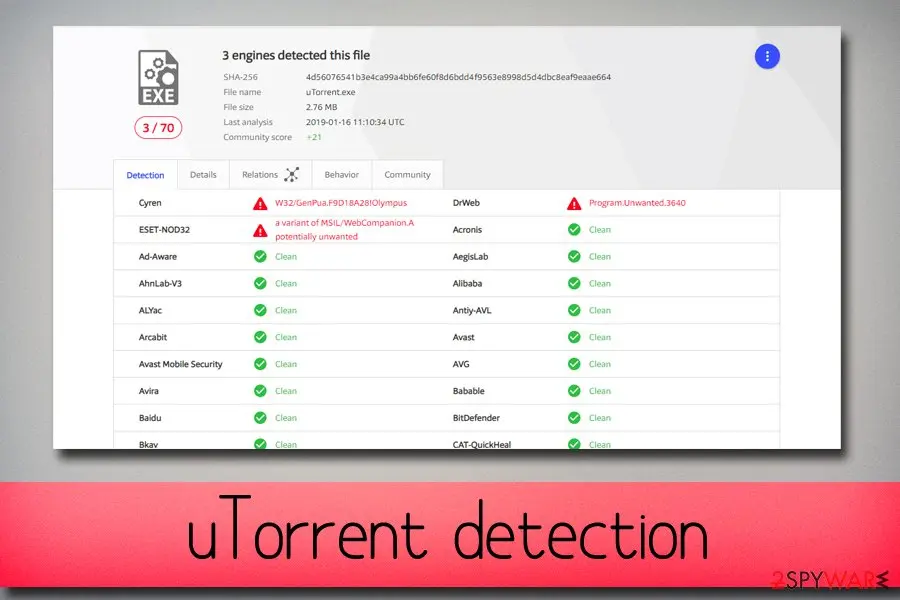Click BitDefender green check icon
900x600 pixels.
click(574, 418)
